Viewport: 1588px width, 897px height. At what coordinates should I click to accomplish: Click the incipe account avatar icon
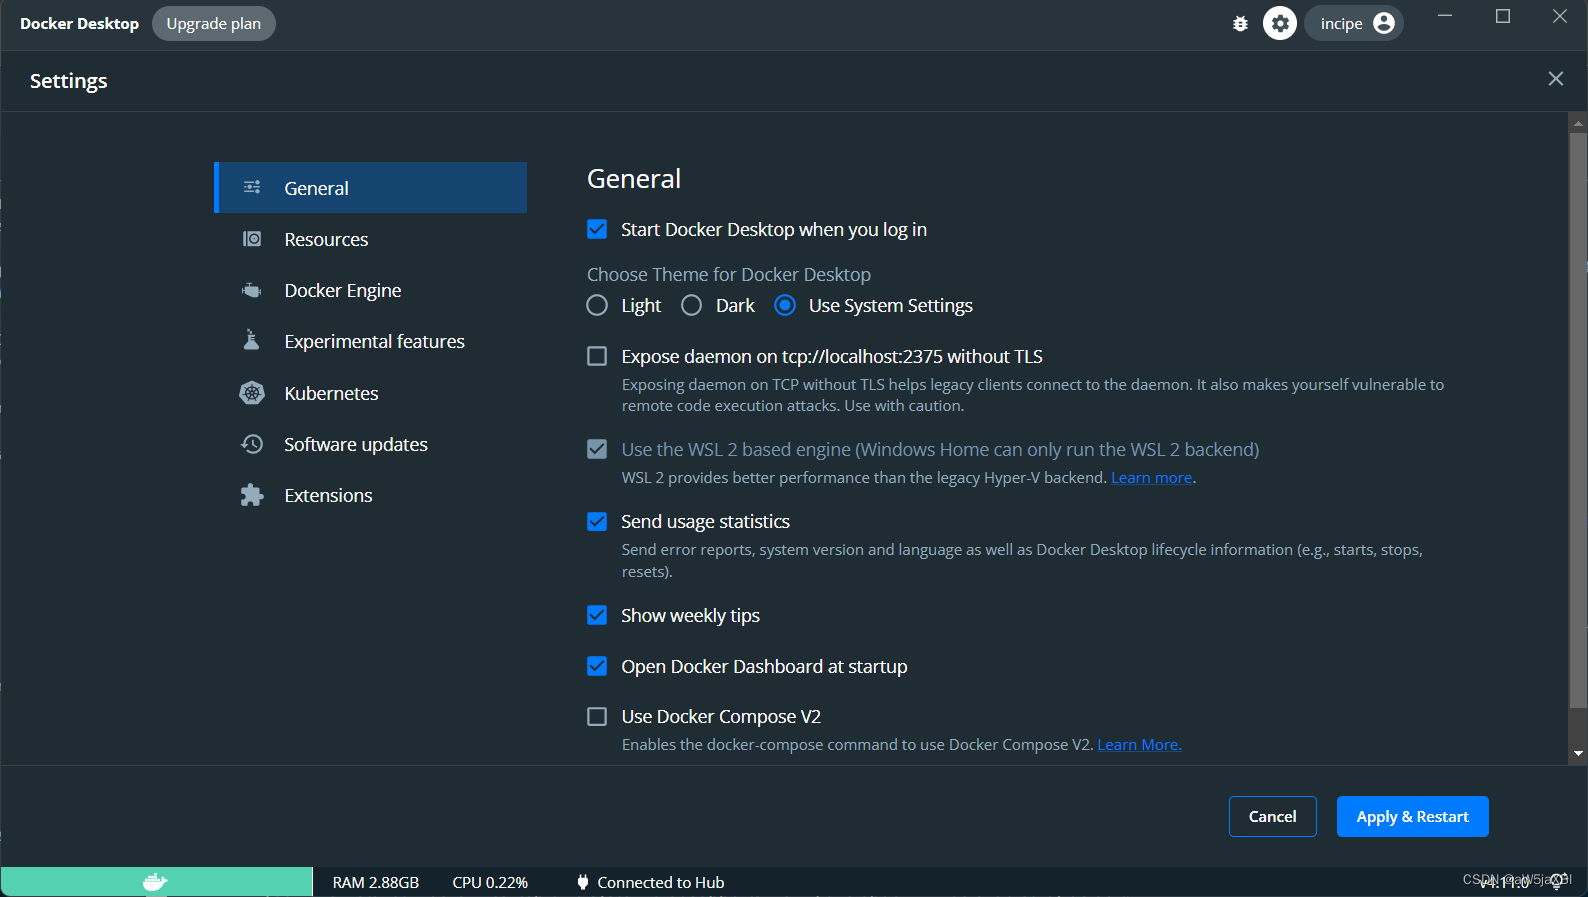(x=1384, y=23)
